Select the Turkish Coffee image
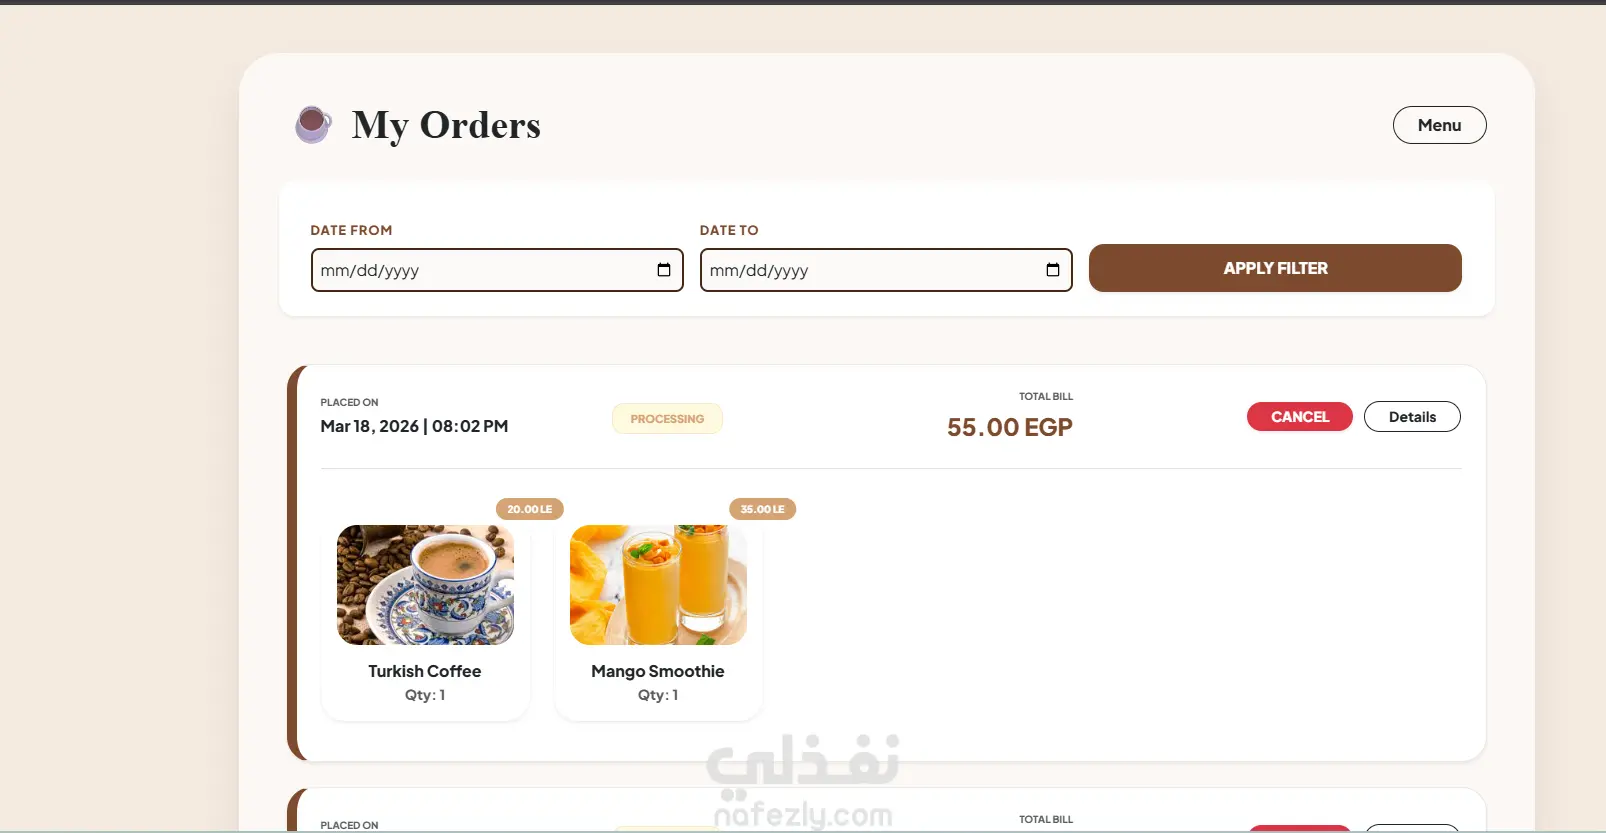The image size is (1606, 833). pos(425,585)
